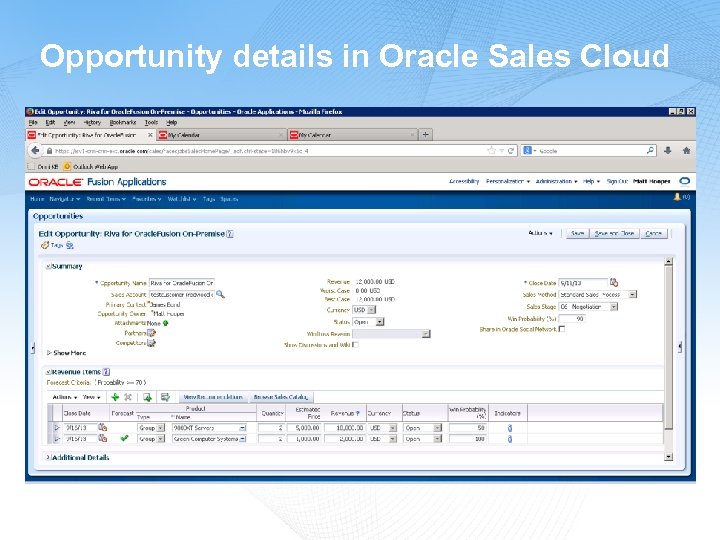Open Status dropdown in 980CHT Servers row
This screenshot has width=720, height=540.
pos(438,428)
